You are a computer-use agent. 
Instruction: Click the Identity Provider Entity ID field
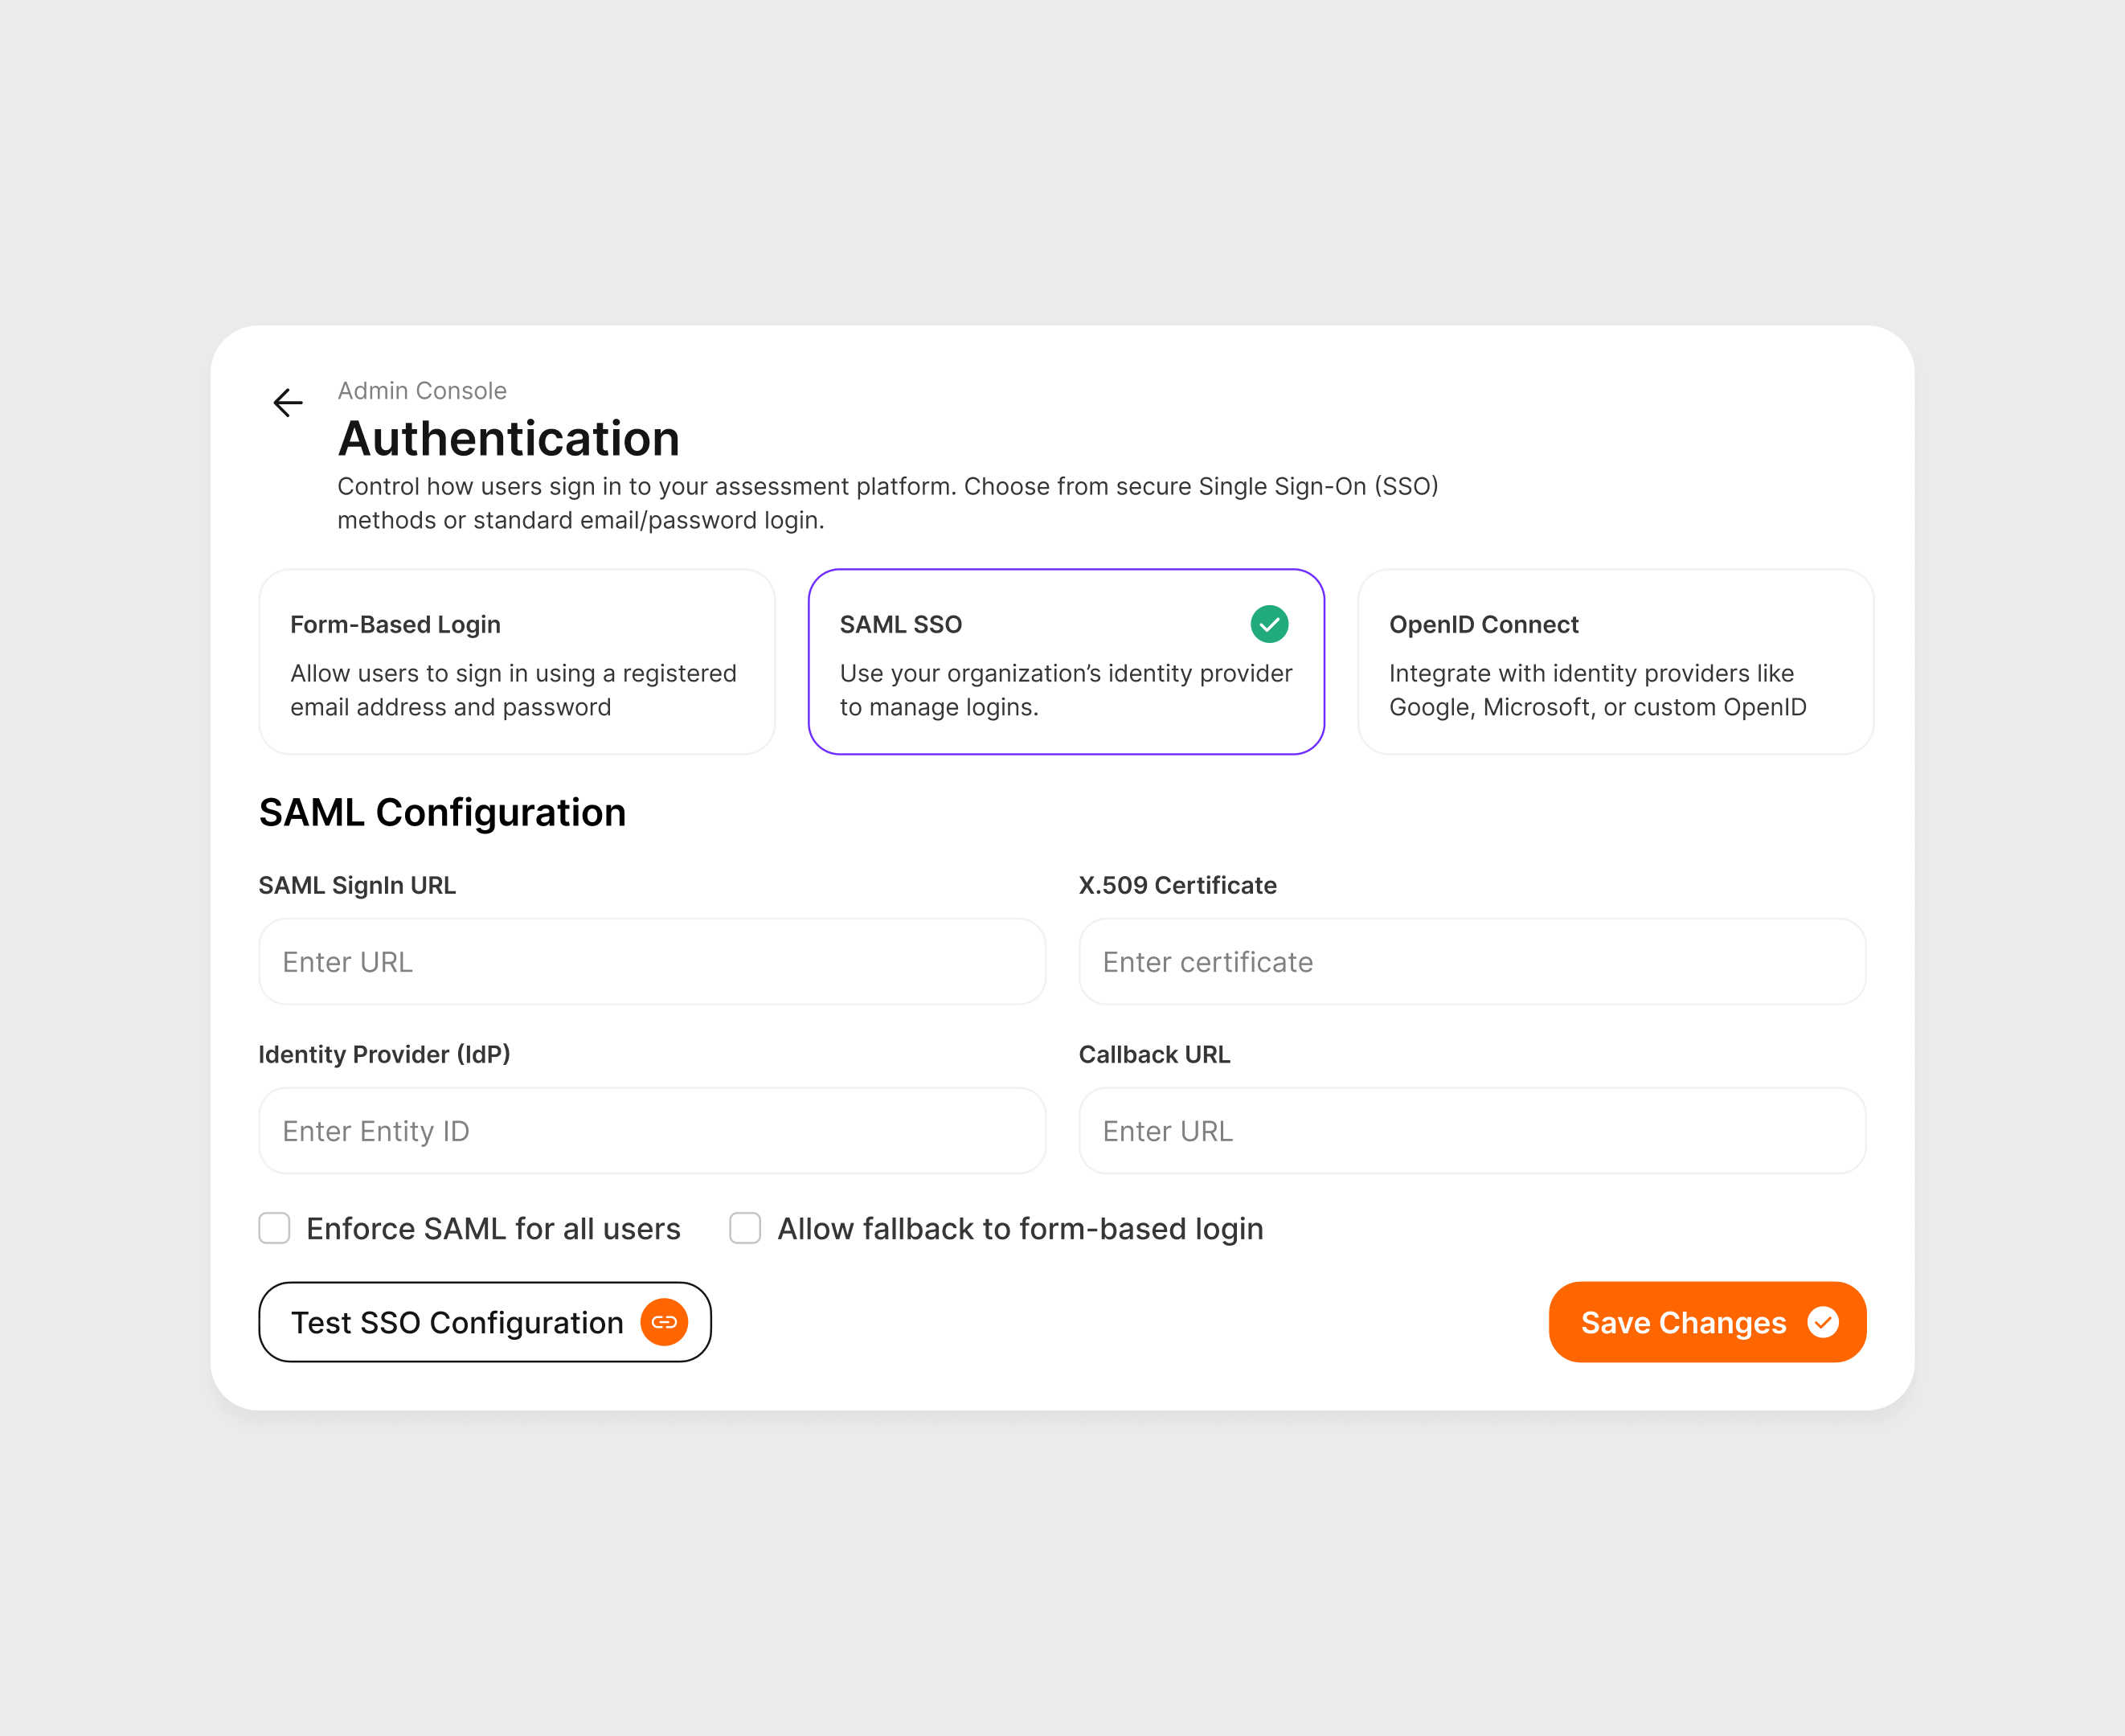[x=651, y=1130]
